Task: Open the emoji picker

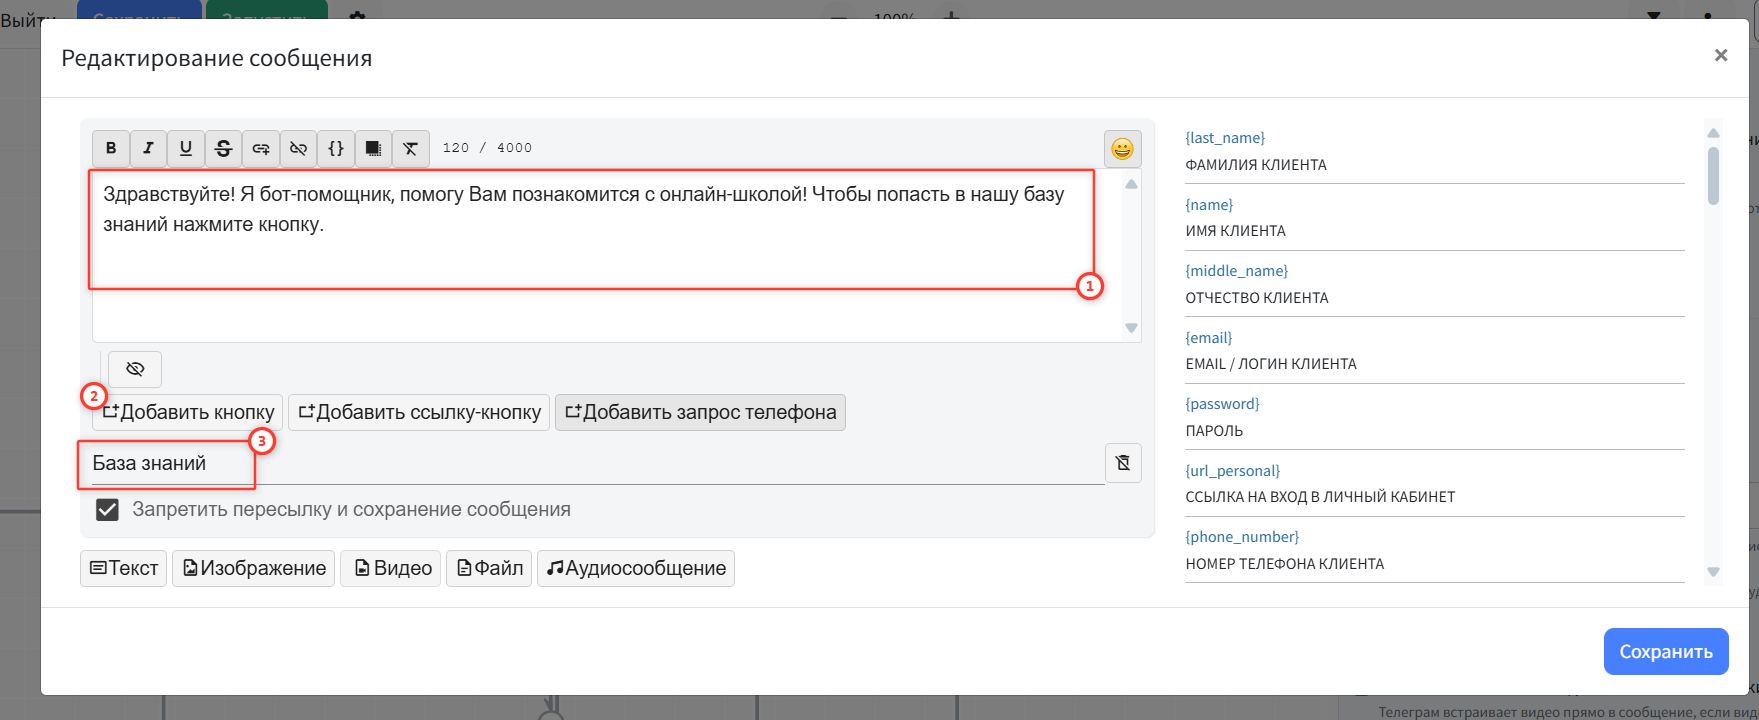Action: click(1122, 149)
